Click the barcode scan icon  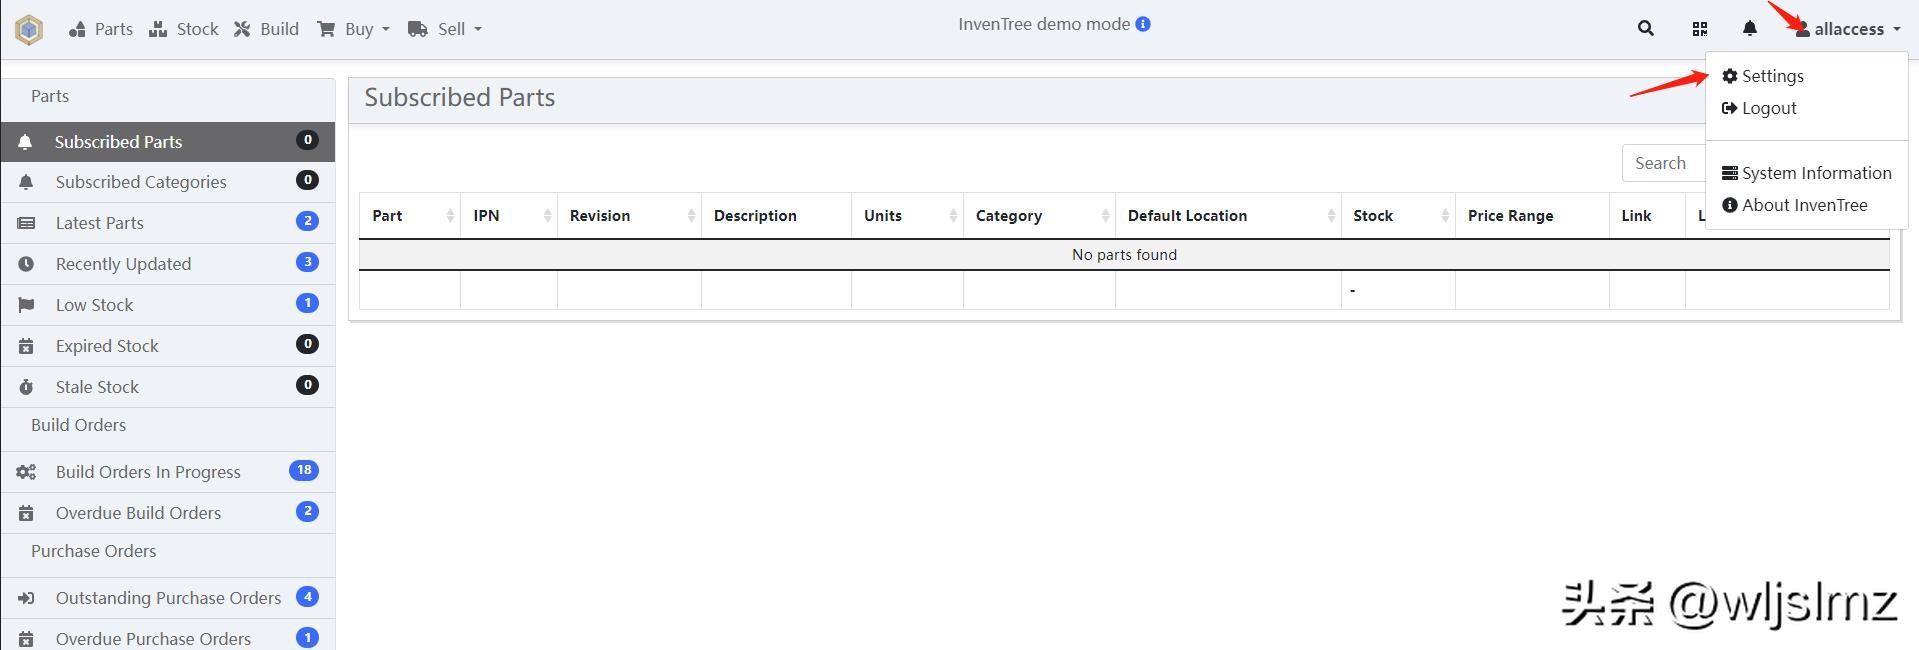click(1699, 29)
